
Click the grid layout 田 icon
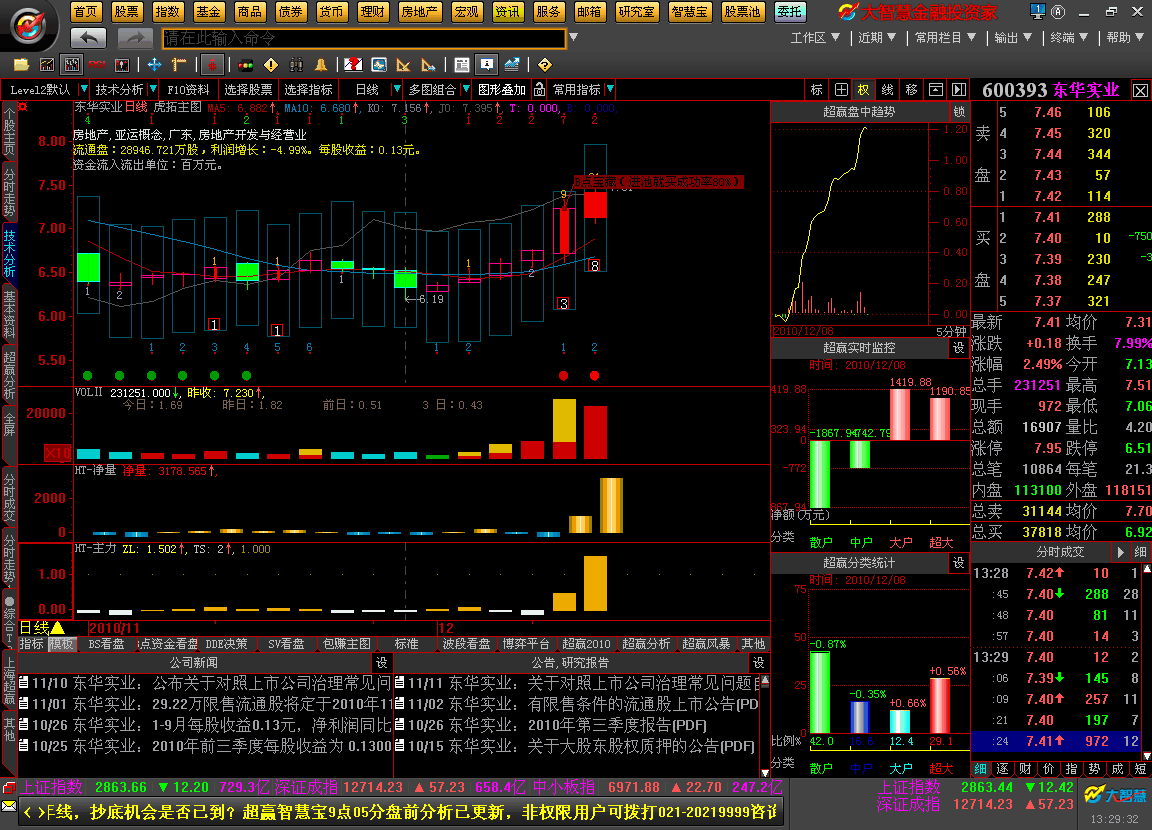[841, 90]
